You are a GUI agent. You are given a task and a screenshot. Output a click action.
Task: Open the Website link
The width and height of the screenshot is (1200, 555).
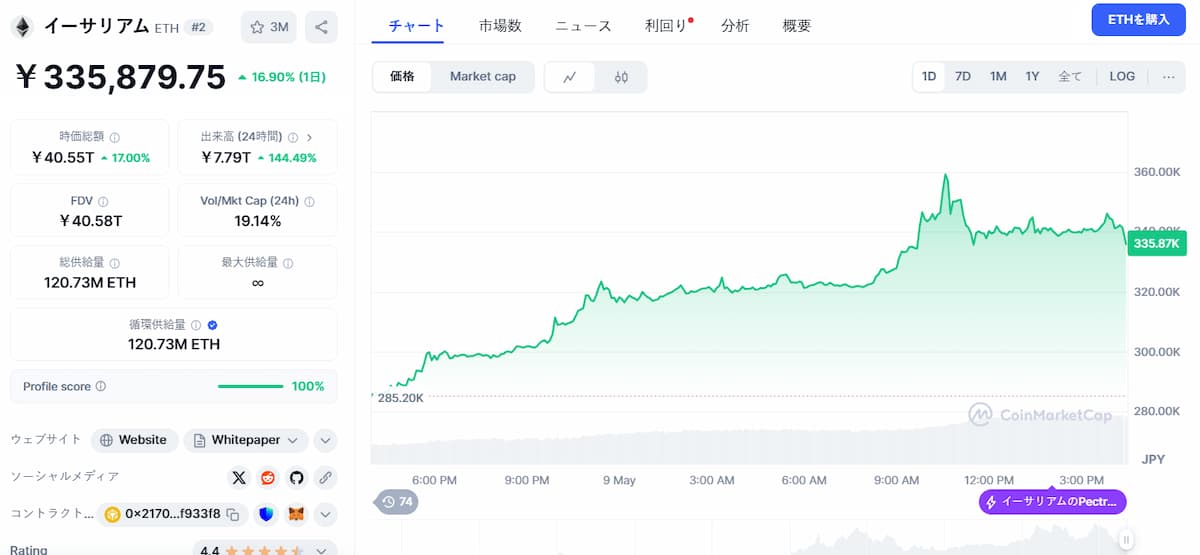pos(135,440)
